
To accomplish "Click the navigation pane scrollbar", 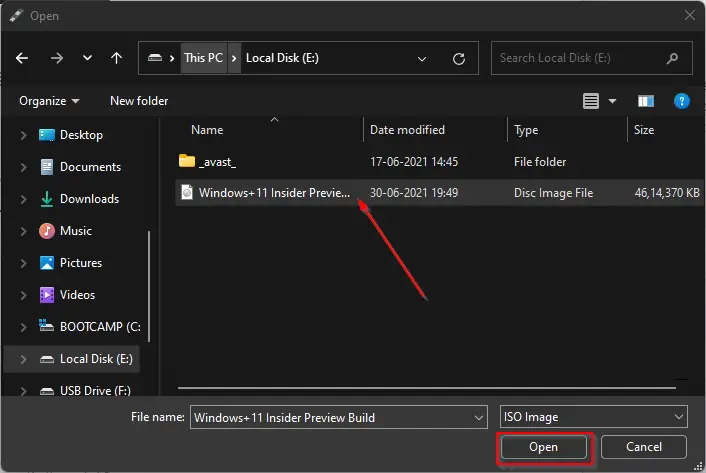I will 149,286.
